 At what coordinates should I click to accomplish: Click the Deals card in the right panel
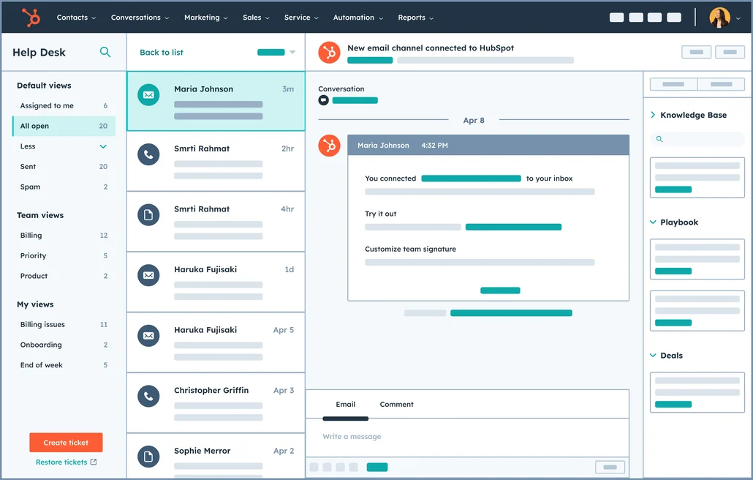[697, 392]
